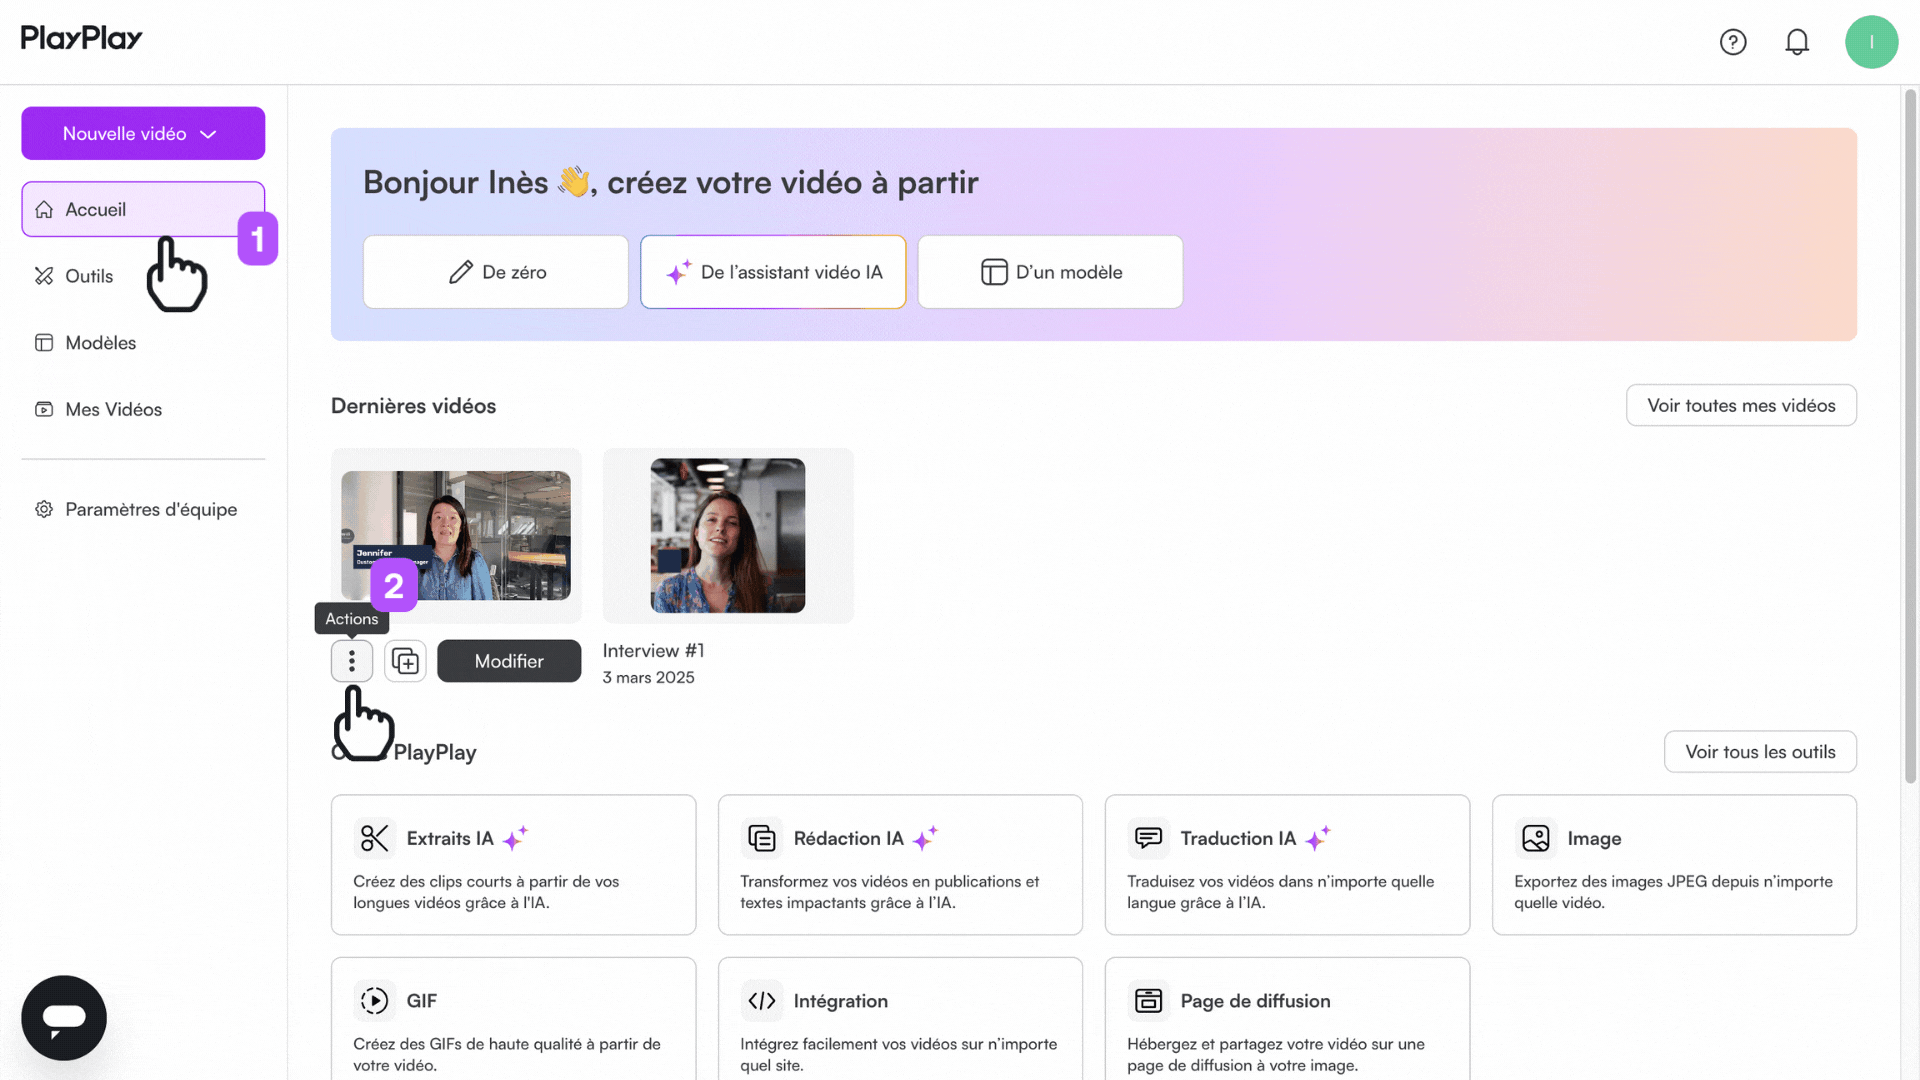The height and width of the screenshot is (1080, 1920).
Task: Open Outils in the sidebar
Action: pos(89,276)
